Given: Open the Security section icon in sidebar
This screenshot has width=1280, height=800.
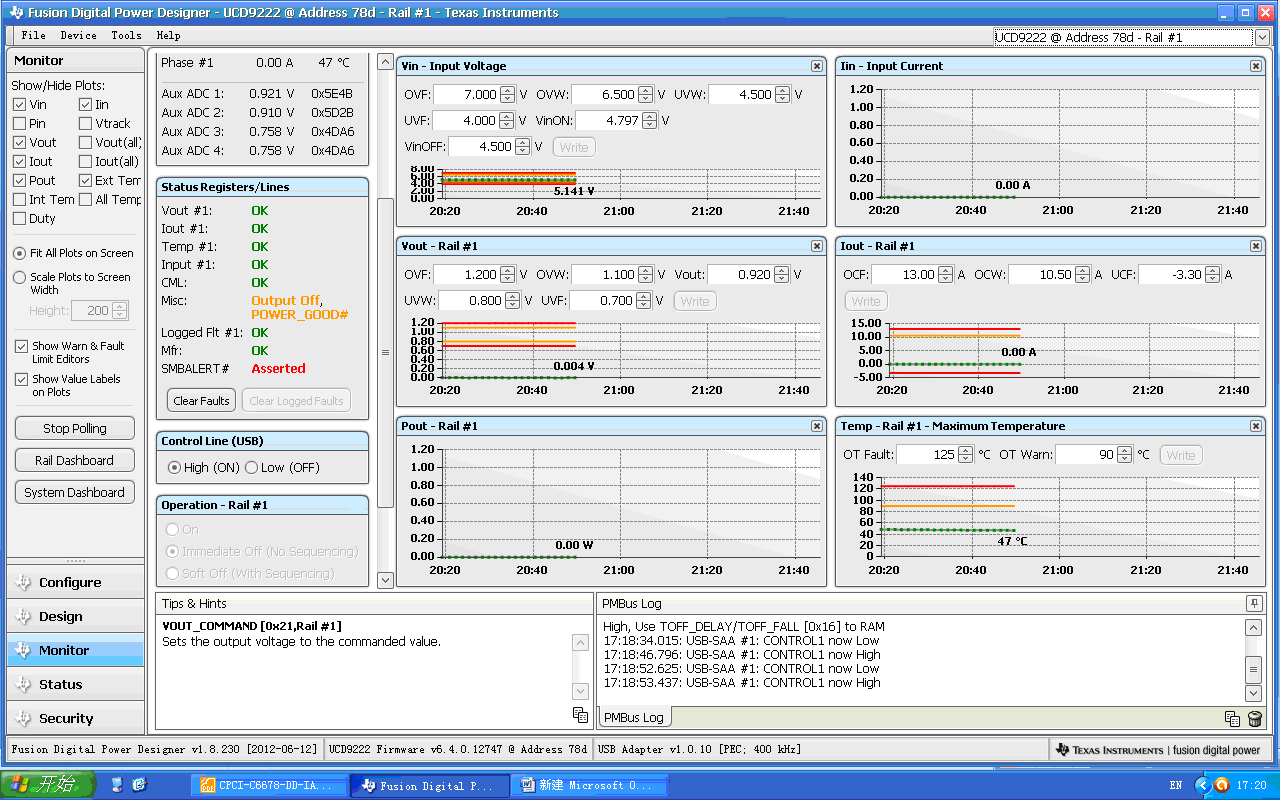Looking at the screenshot, I should coord(23,718).
